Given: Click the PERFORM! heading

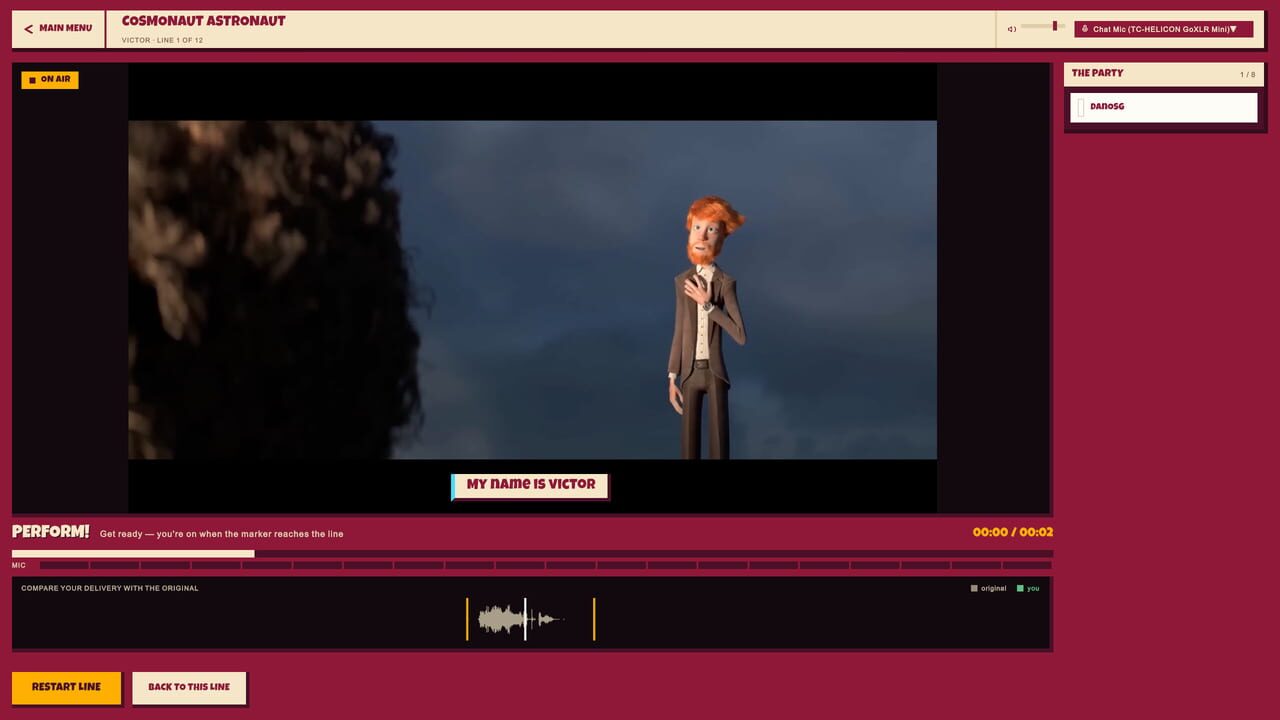Looking at the screenshot, I should (51, 532).
